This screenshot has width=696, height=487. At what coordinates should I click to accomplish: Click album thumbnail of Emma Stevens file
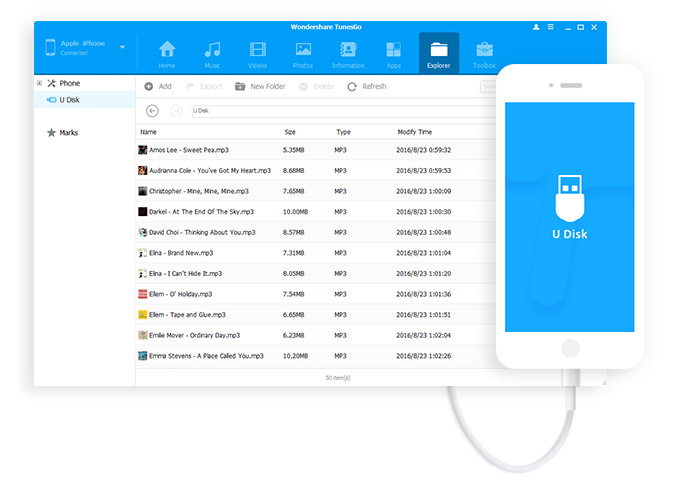click(142, 356)
